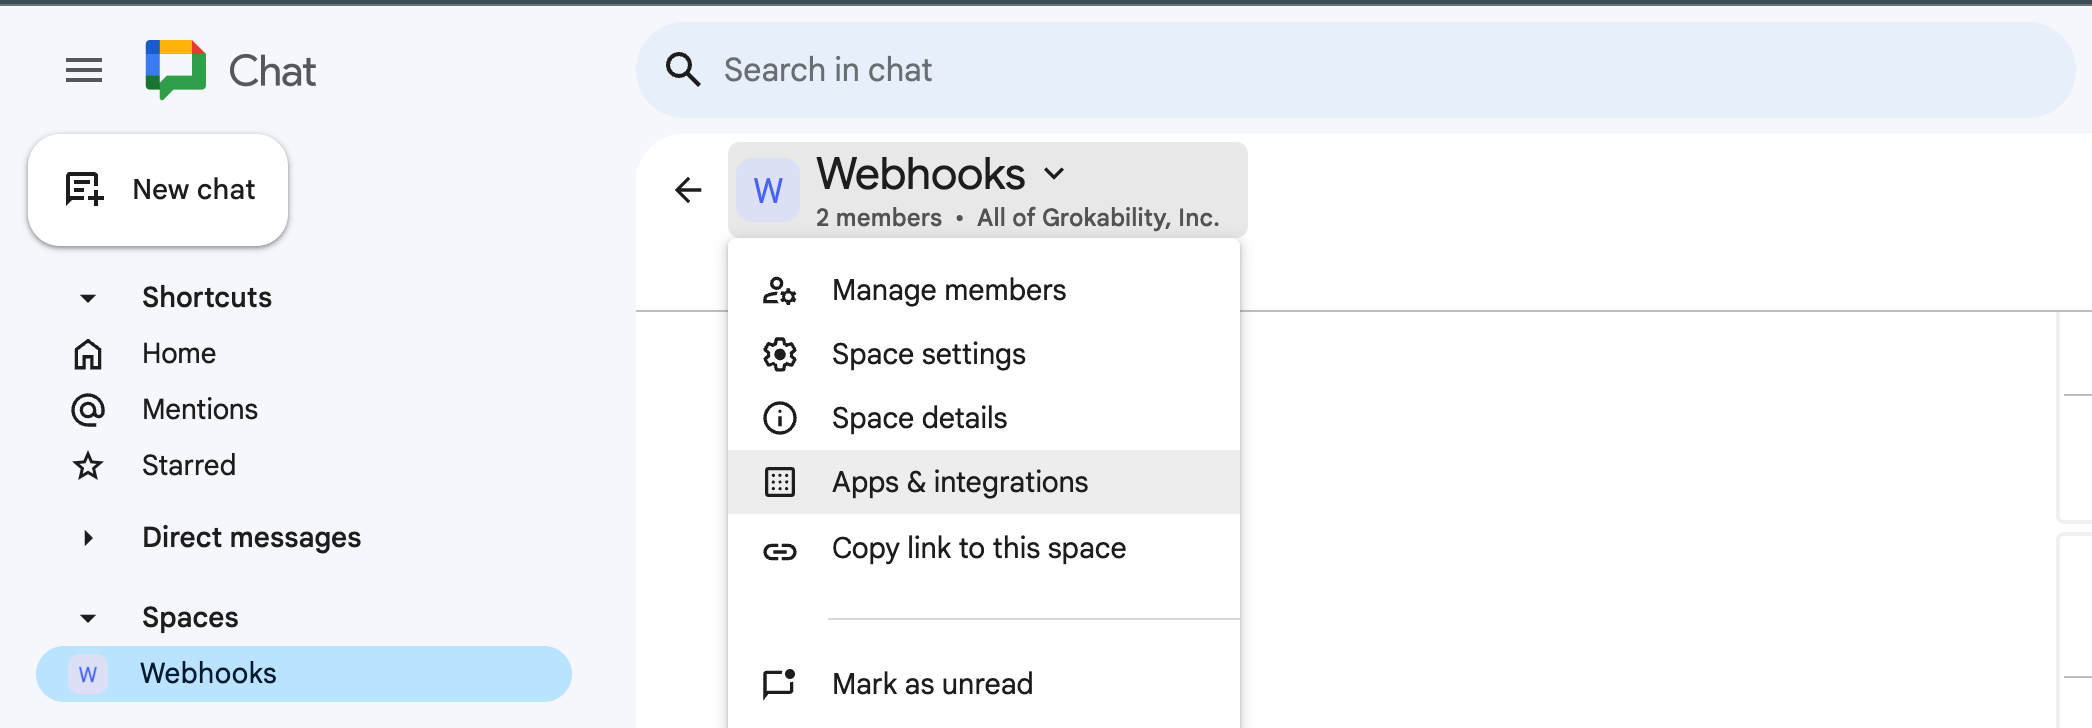
Task: Click the Apps & integrations grid icon
Action: point(780,482)
